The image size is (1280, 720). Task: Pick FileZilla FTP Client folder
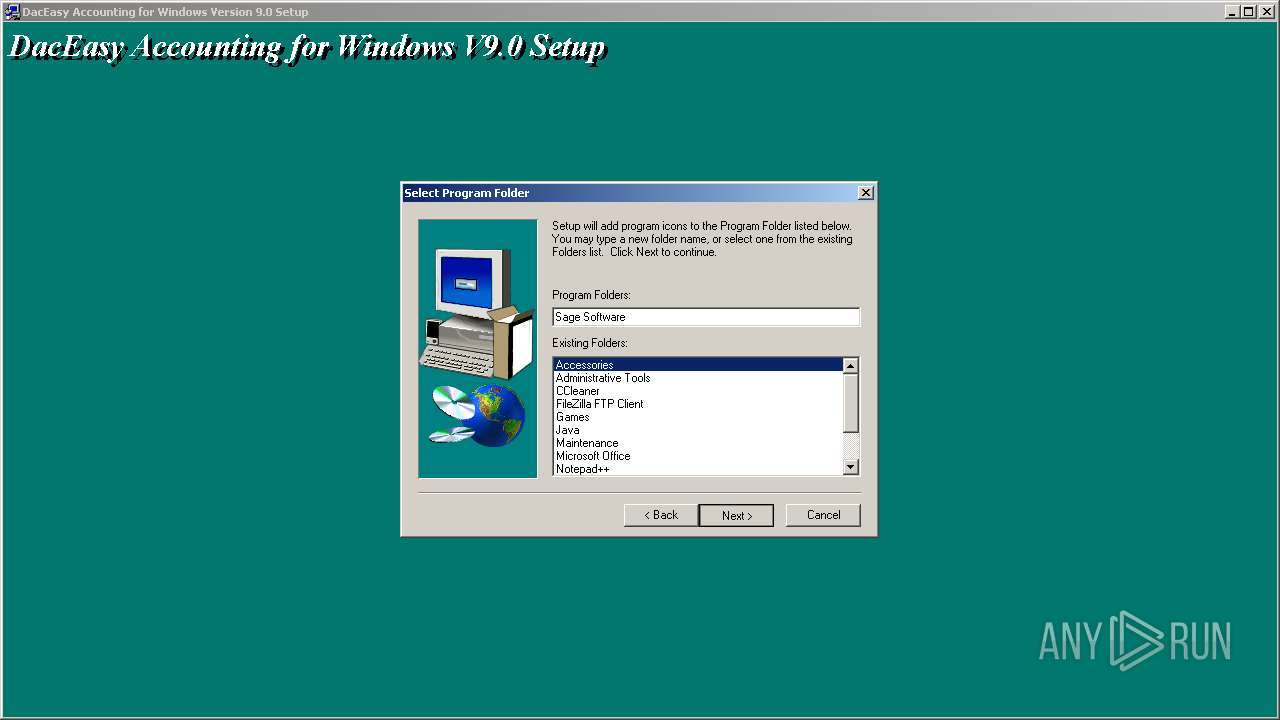pos(698,404)
